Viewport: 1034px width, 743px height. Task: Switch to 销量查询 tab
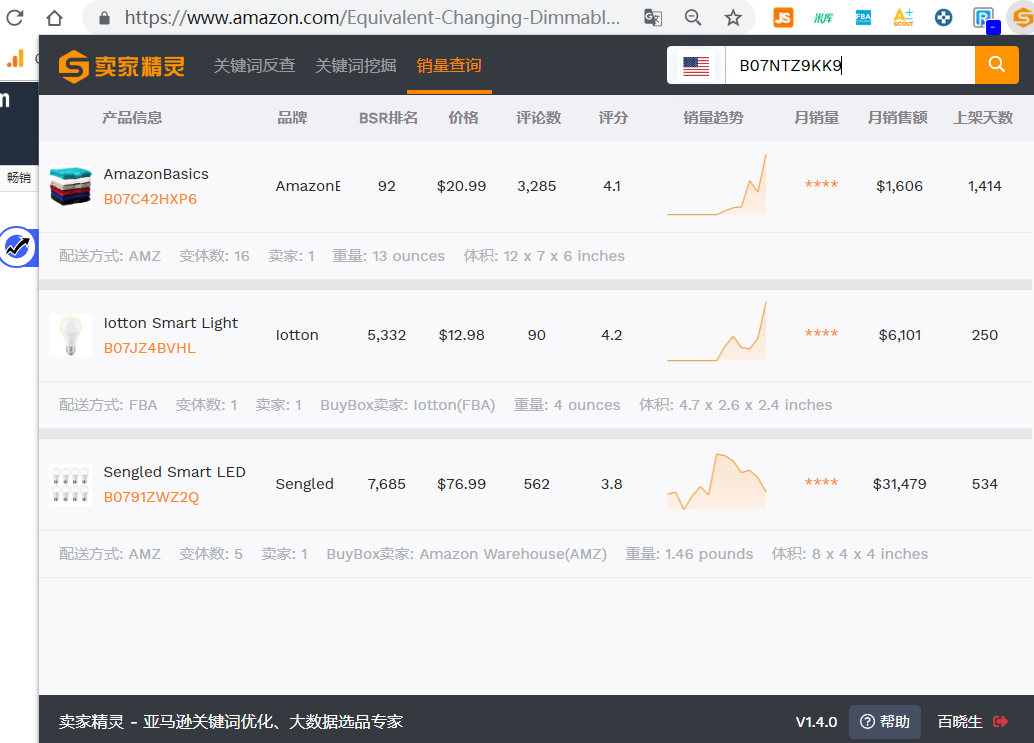click(x=449, y=65)
